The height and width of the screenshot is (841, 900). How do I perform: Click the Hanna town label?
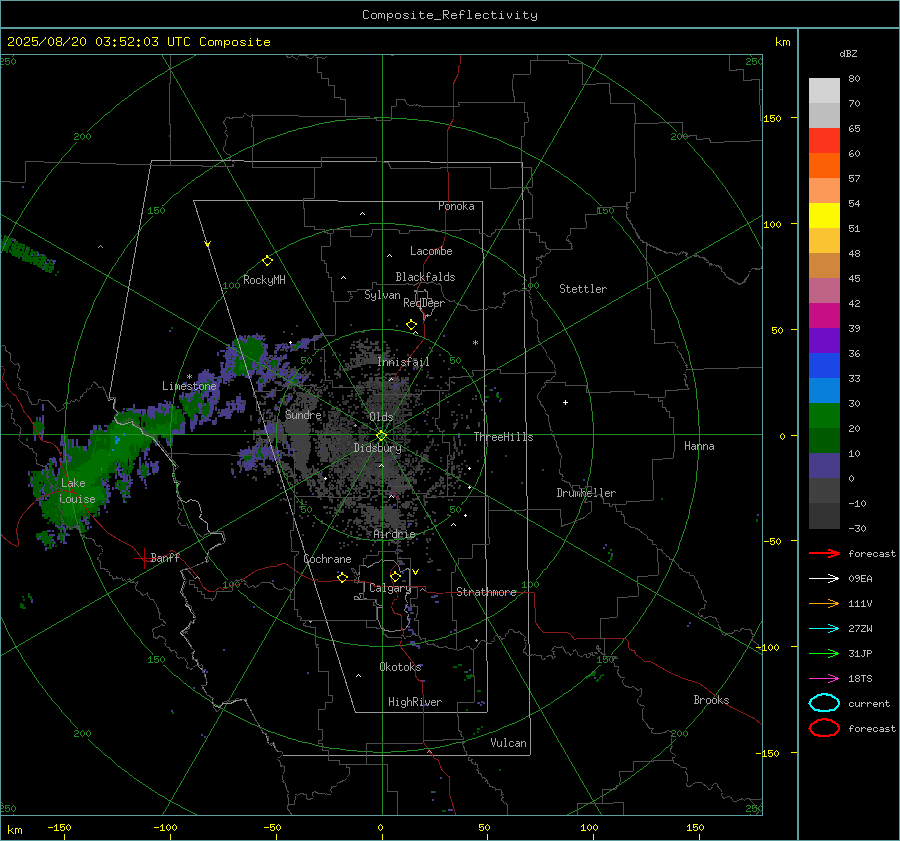pyautogui.click(x=699, y=446)
